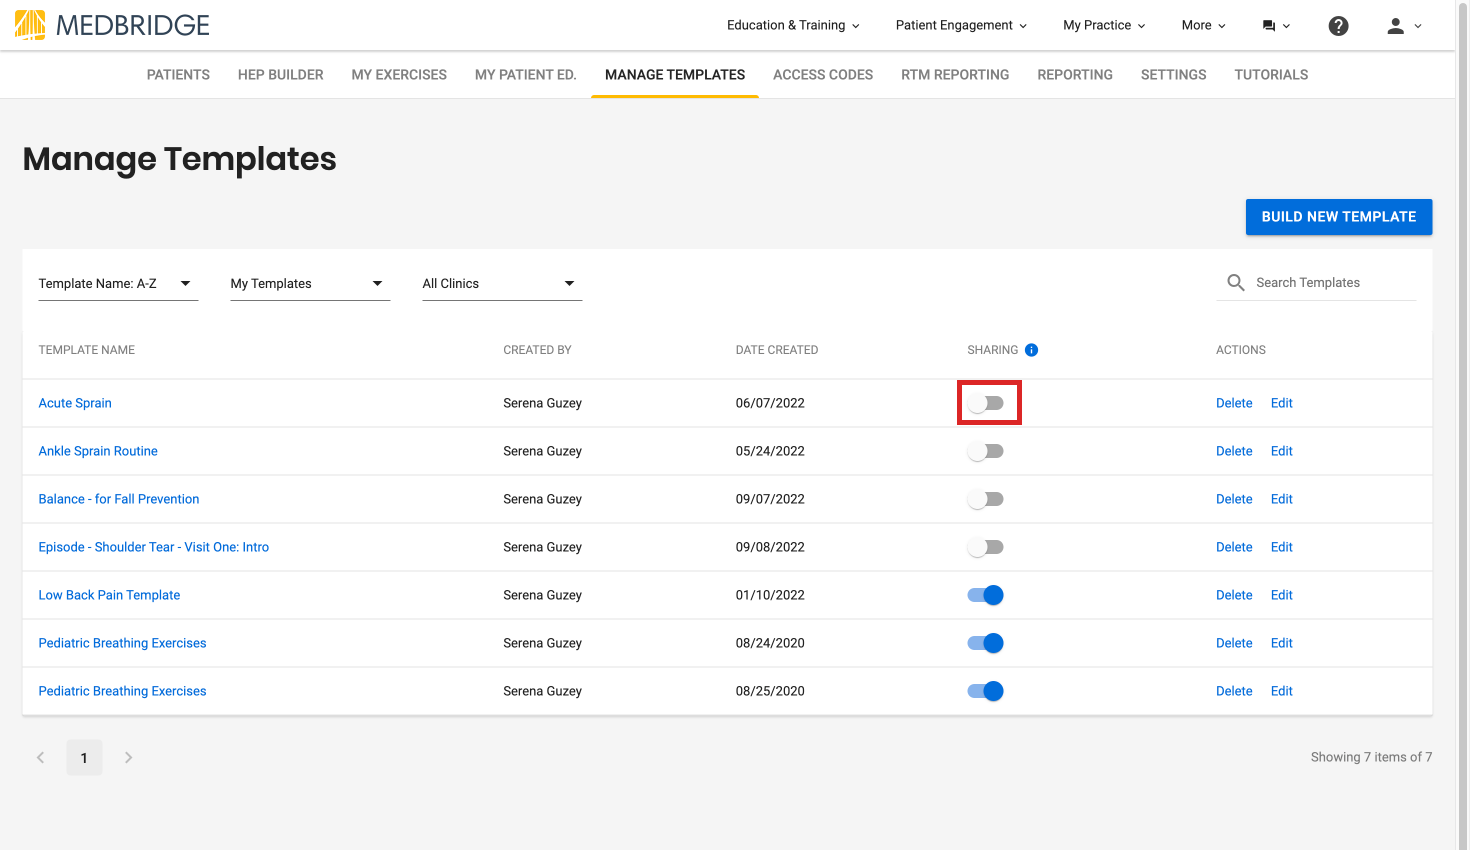Edit the Low Back Pain Template
The image size is (1470, 850).
[1282, 595]
